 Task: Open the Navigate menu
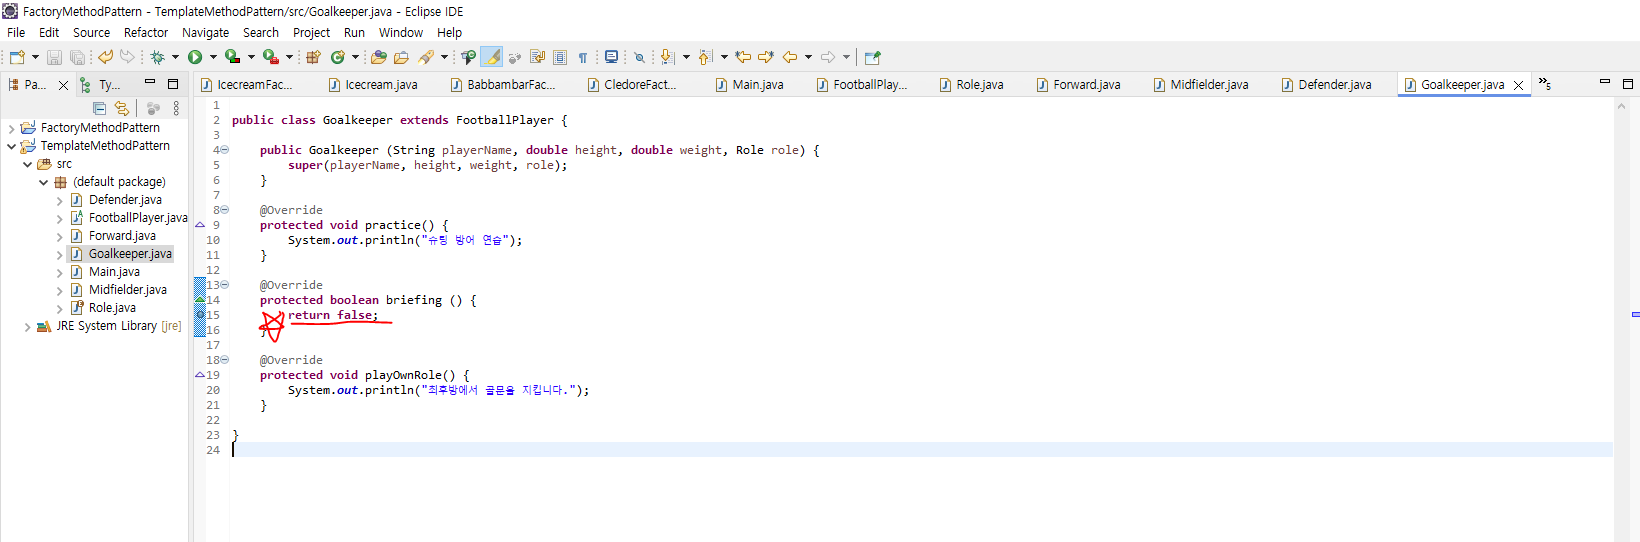pyautogui.click(x=205, y=32)
